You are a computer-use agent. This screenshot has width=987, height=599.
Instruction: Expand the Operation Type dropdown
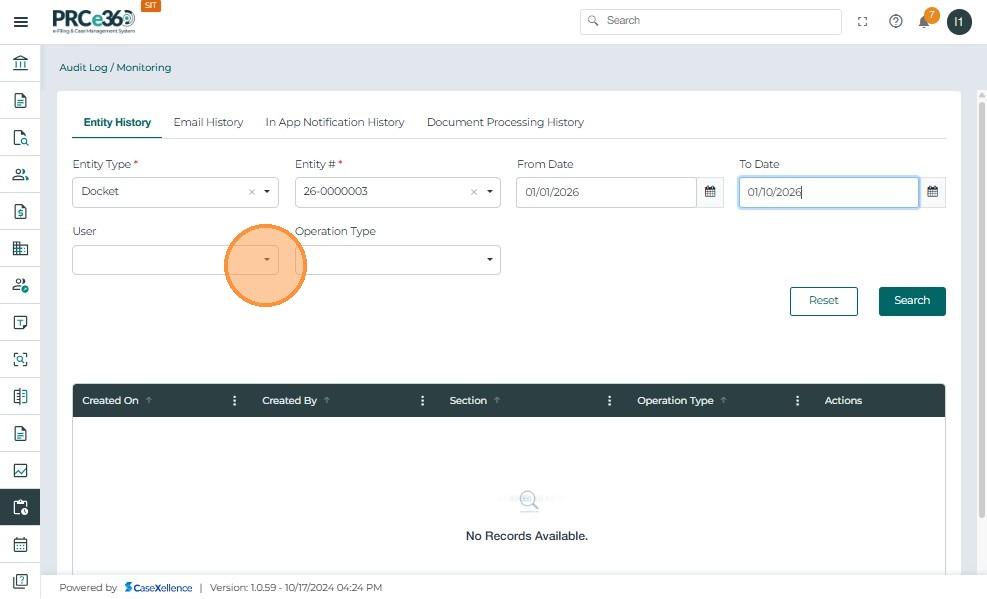pos(489,260)
